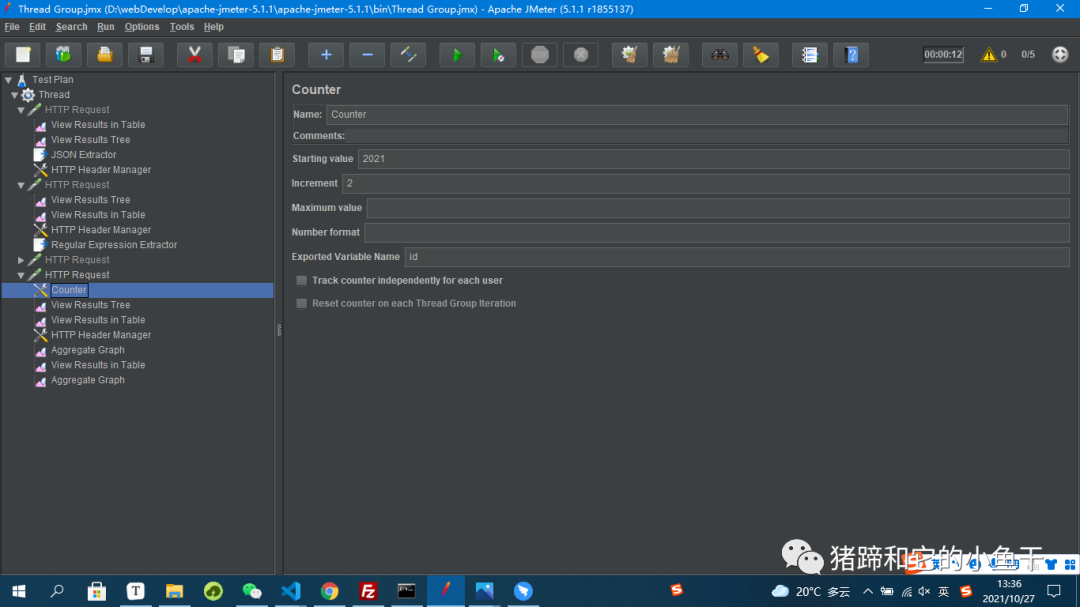Click the Shutdown test icon
The height and width of the screenshot is (607, 1080).
[581, 54]
